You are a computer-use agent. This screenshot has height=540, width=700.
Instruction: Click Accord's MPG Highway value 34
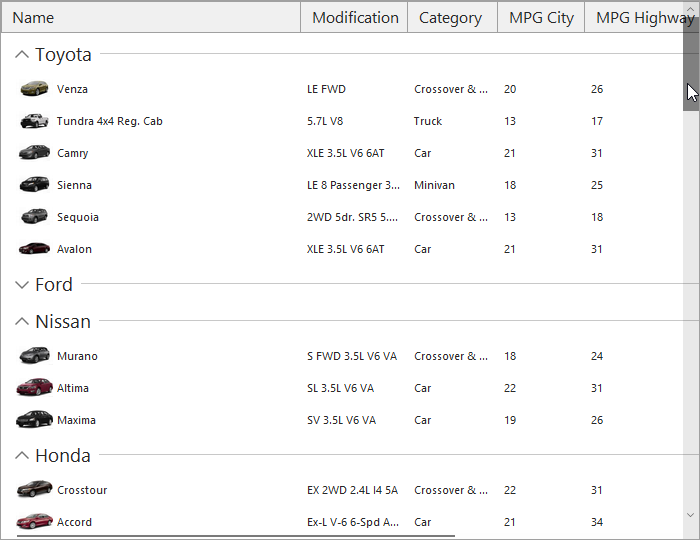(597, 522)
